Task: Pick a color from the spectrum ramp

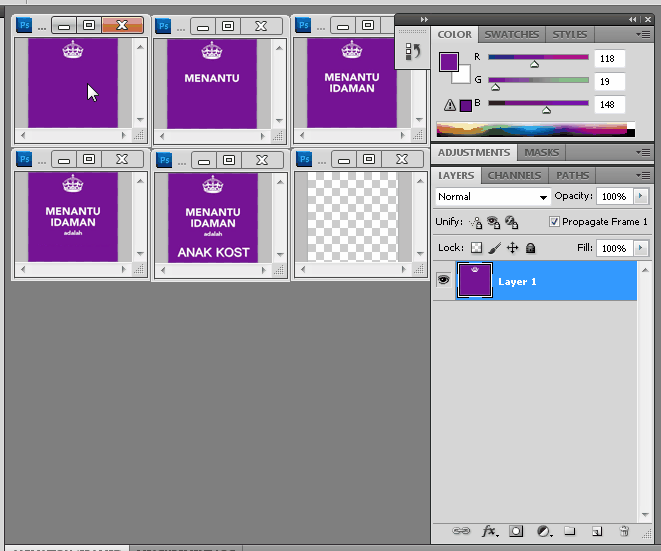Action: pyautogui.click(x=535, y=129)
